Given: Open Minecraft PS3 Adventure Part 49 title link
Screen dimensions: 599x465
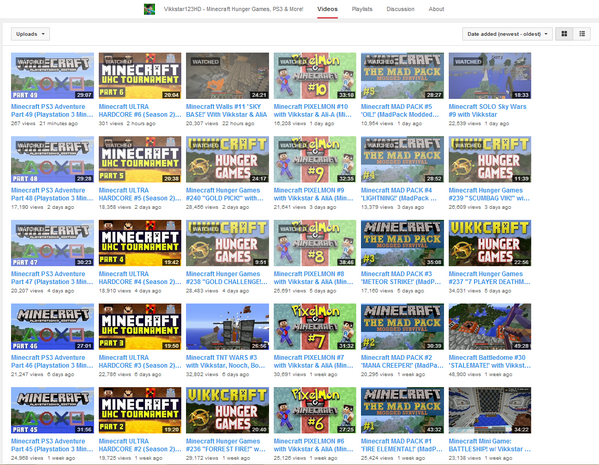Looking at the screenshot, I should pos(52,110).
